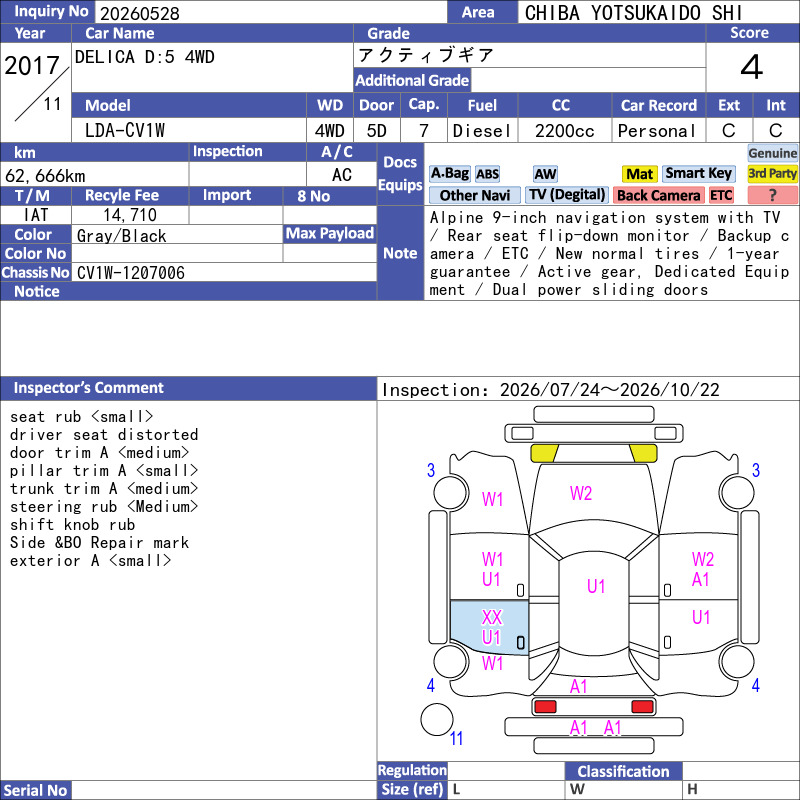Click the Docs Equips header cell
This screenshot has height=800, width=800.
400,173
